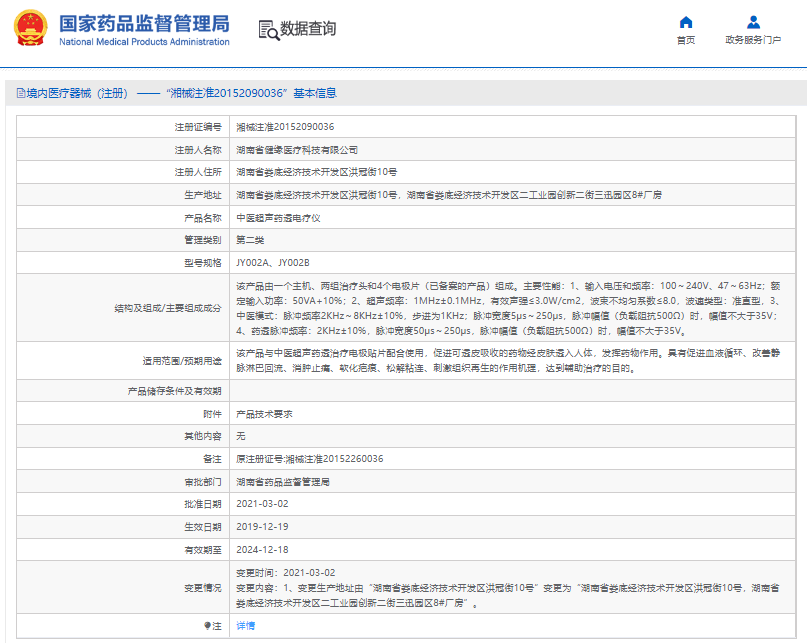Select 湖南省健缘医疗科技有限公司 cell
This screenshot has width=807, height=643.
coord(297,150)
